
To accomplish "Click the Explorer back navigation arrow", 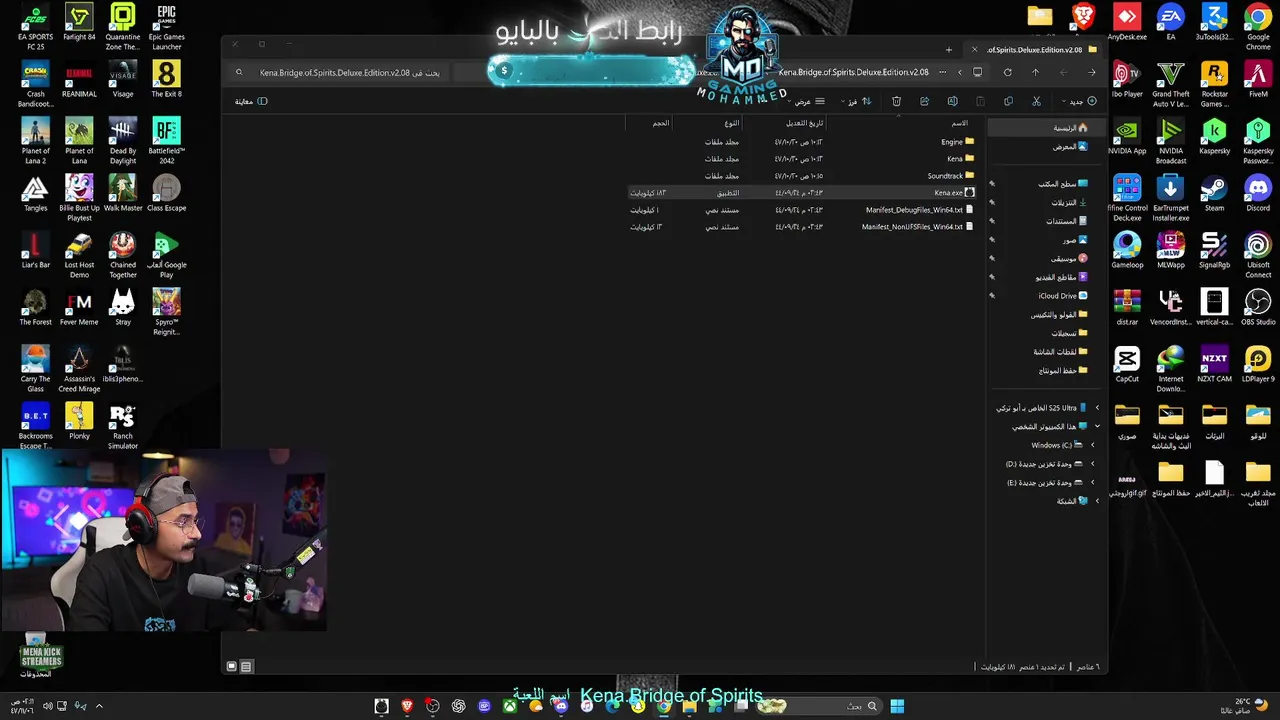I will click(x=1091, y=72).
